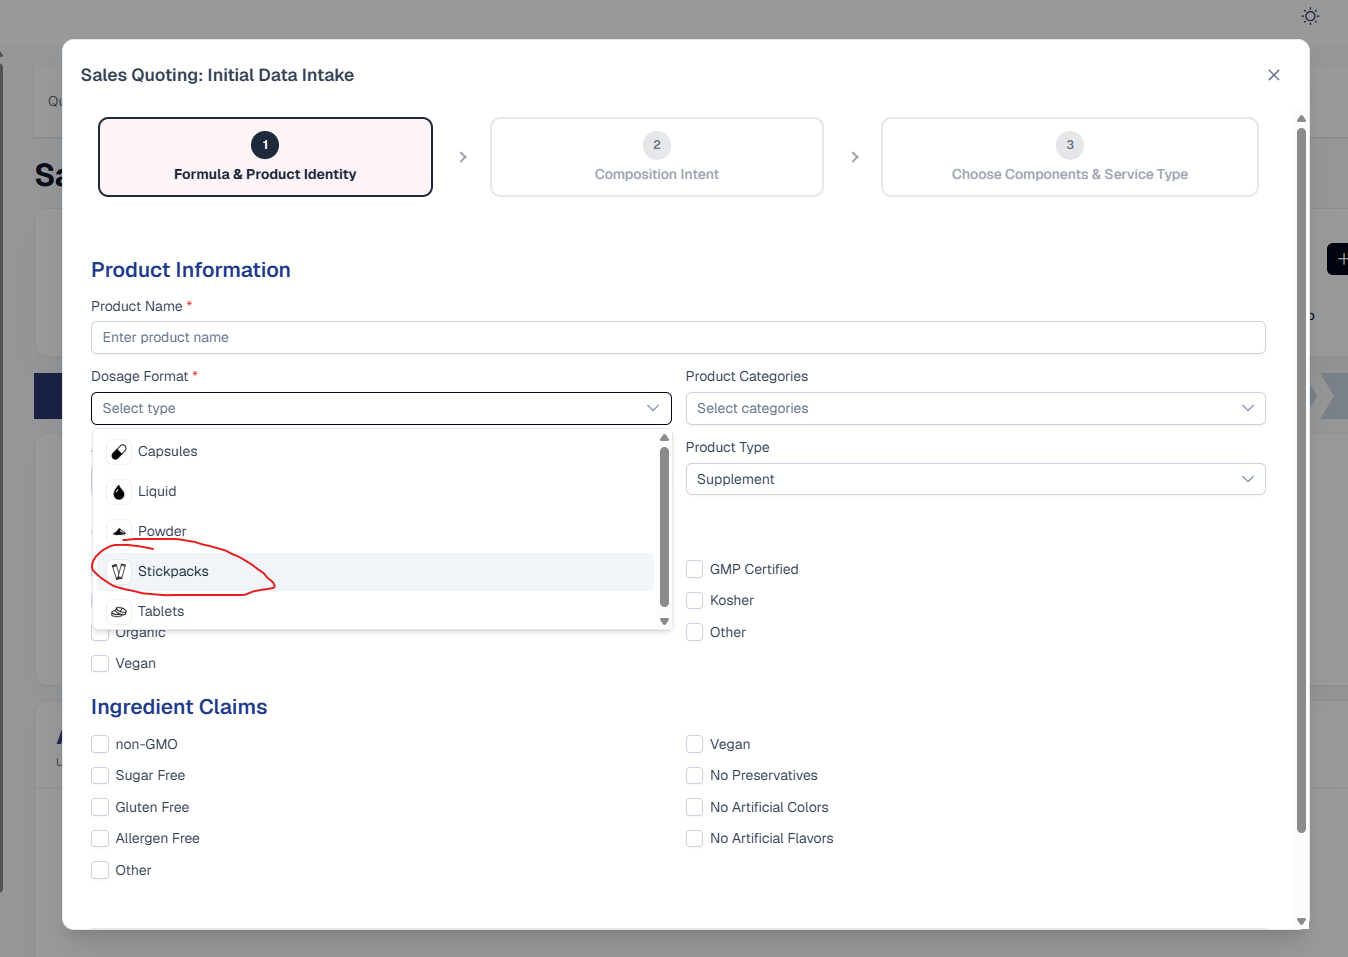Click the dialog's vertical scrollbar thumb
This screenshot has width=1348, height=957.
(1301, 480)
